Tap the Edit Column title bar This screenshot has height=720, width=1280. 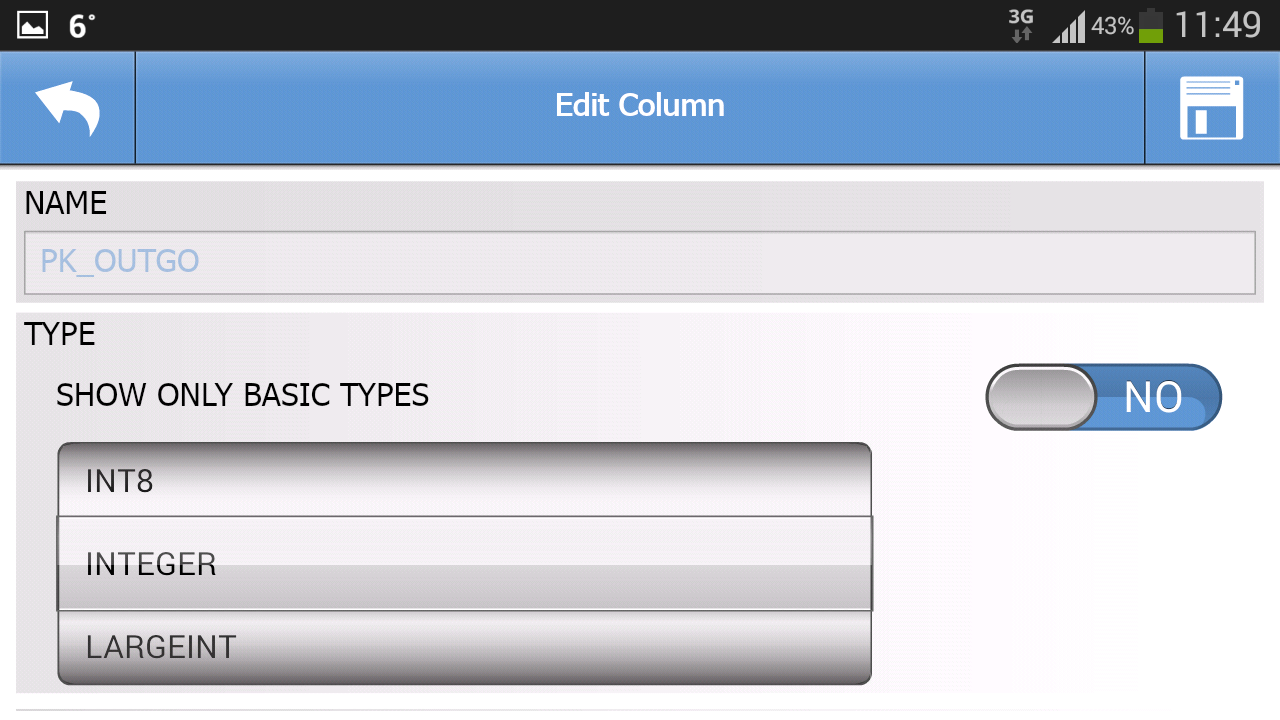coord(640,105)
